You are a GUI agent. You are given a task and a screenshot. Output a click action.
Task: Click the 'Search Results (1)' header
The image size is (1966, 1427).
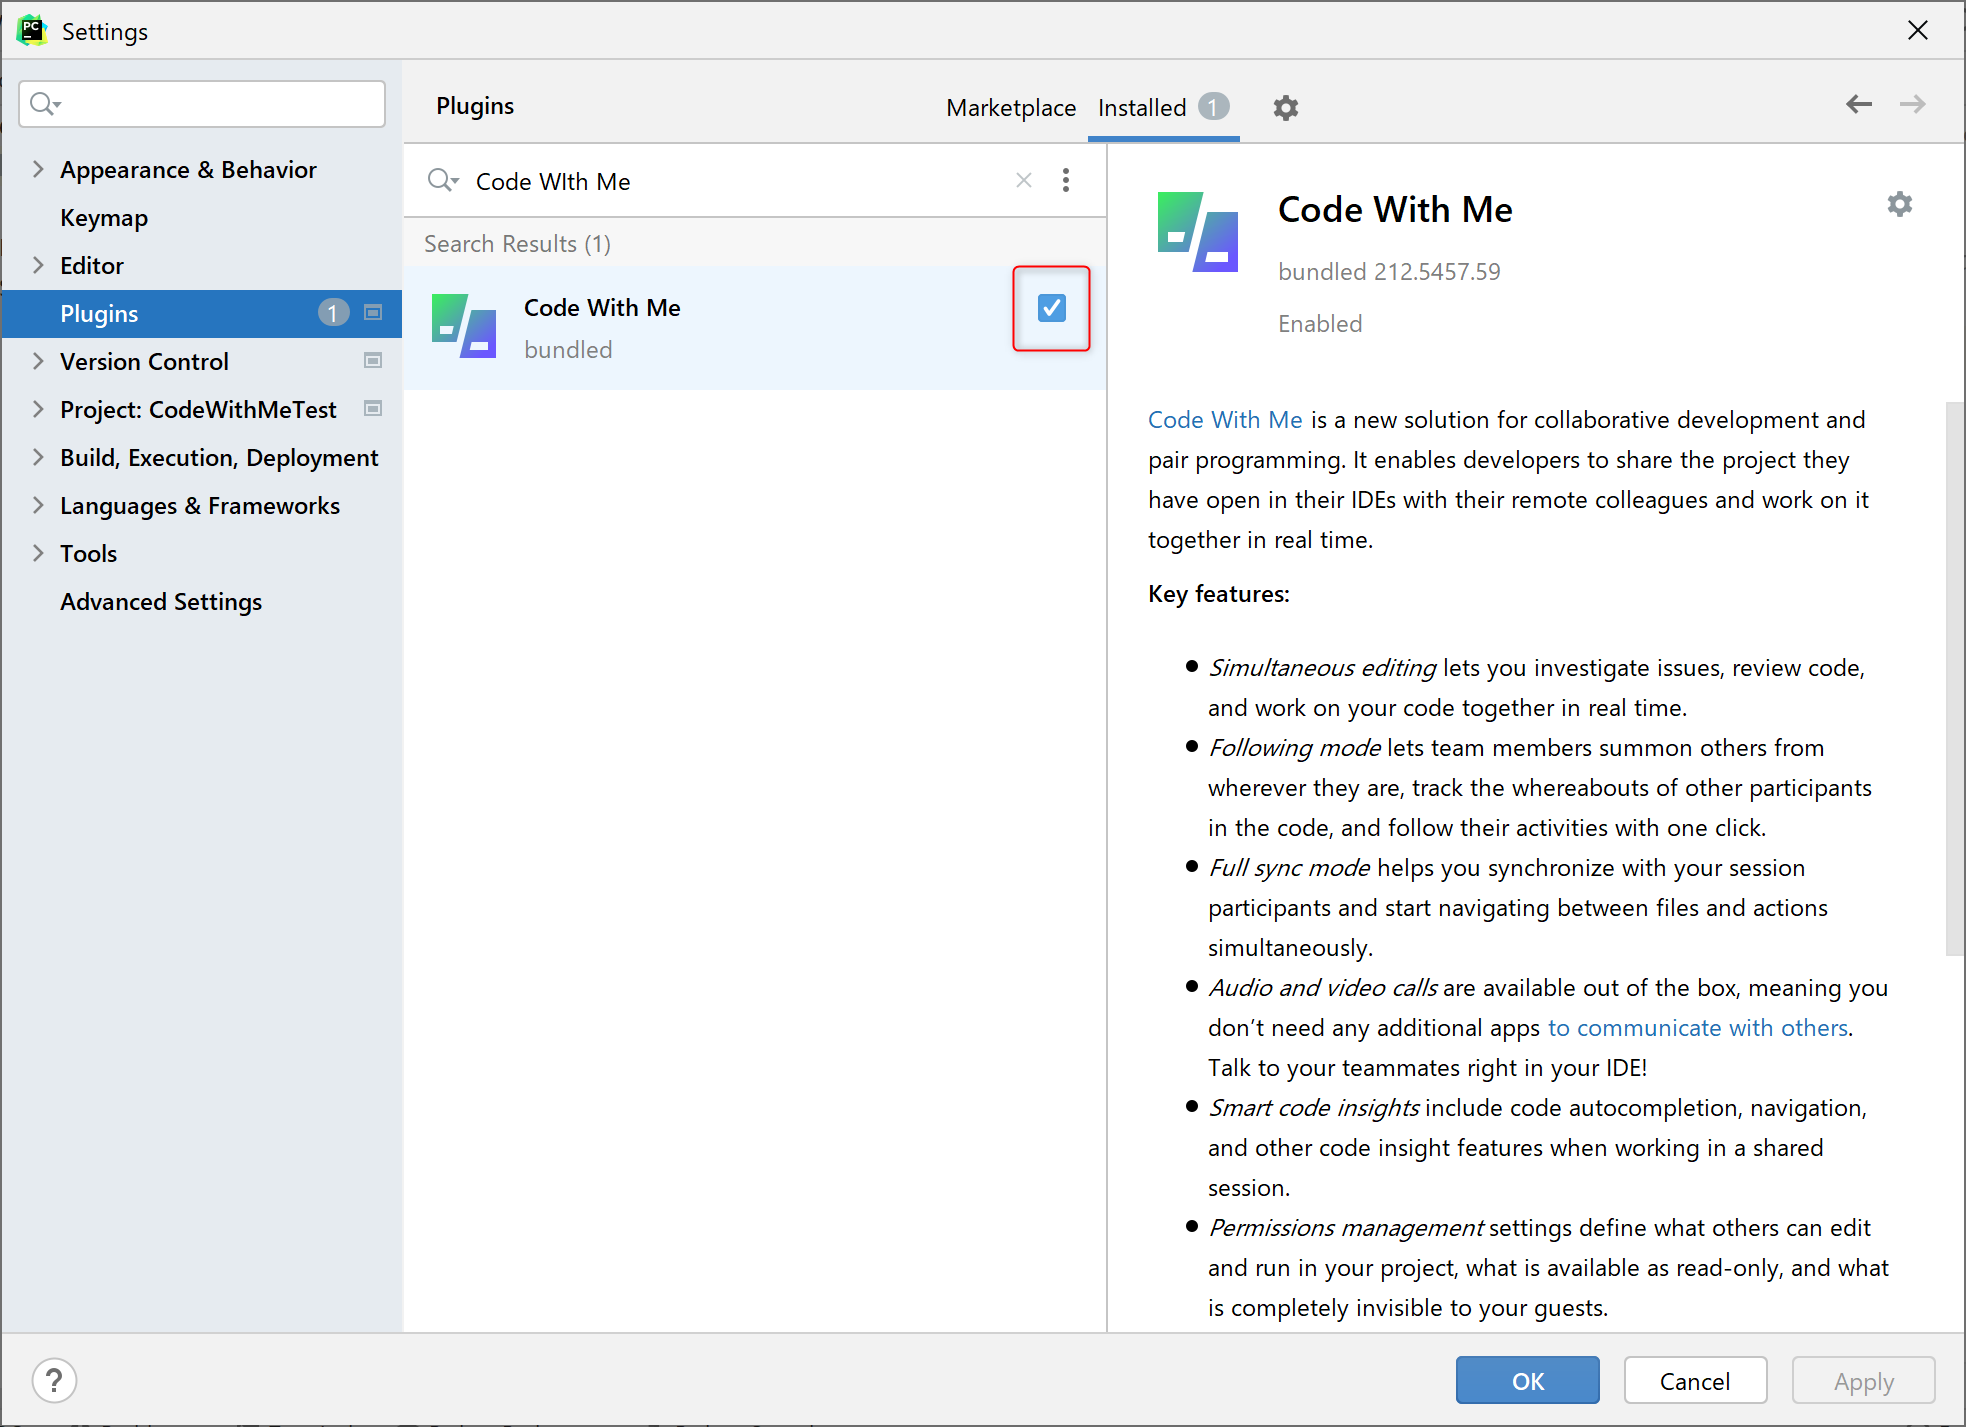click(517, 244)
